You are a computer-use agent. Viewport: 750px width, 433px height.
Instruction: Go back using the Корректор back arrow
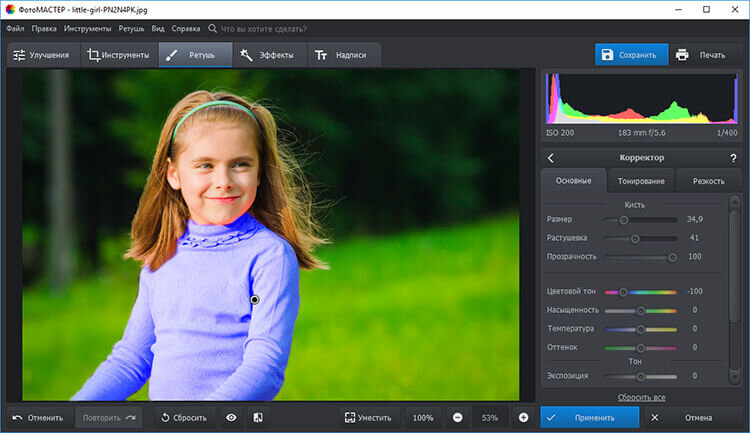tap(551, 158)
